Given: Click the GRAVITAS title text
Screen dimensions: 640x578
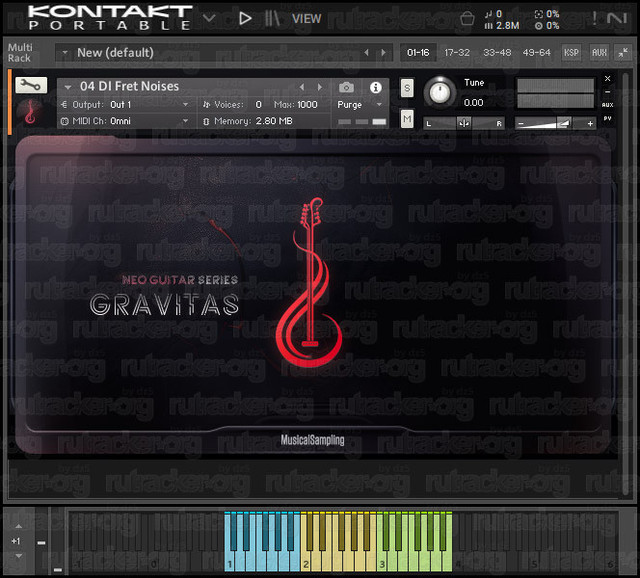Looking at the screenshot, I should click(164, 305).
